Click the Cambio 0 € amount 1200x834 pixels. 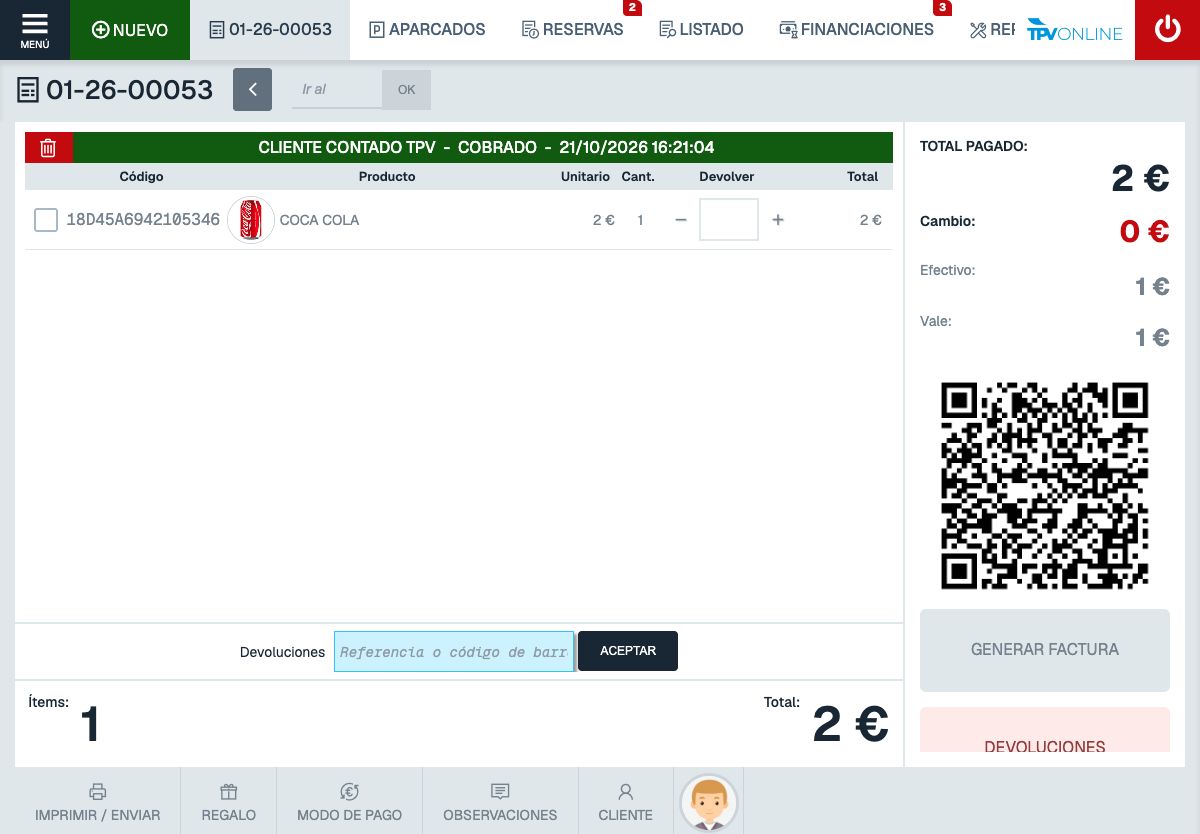pos(1144,231)
